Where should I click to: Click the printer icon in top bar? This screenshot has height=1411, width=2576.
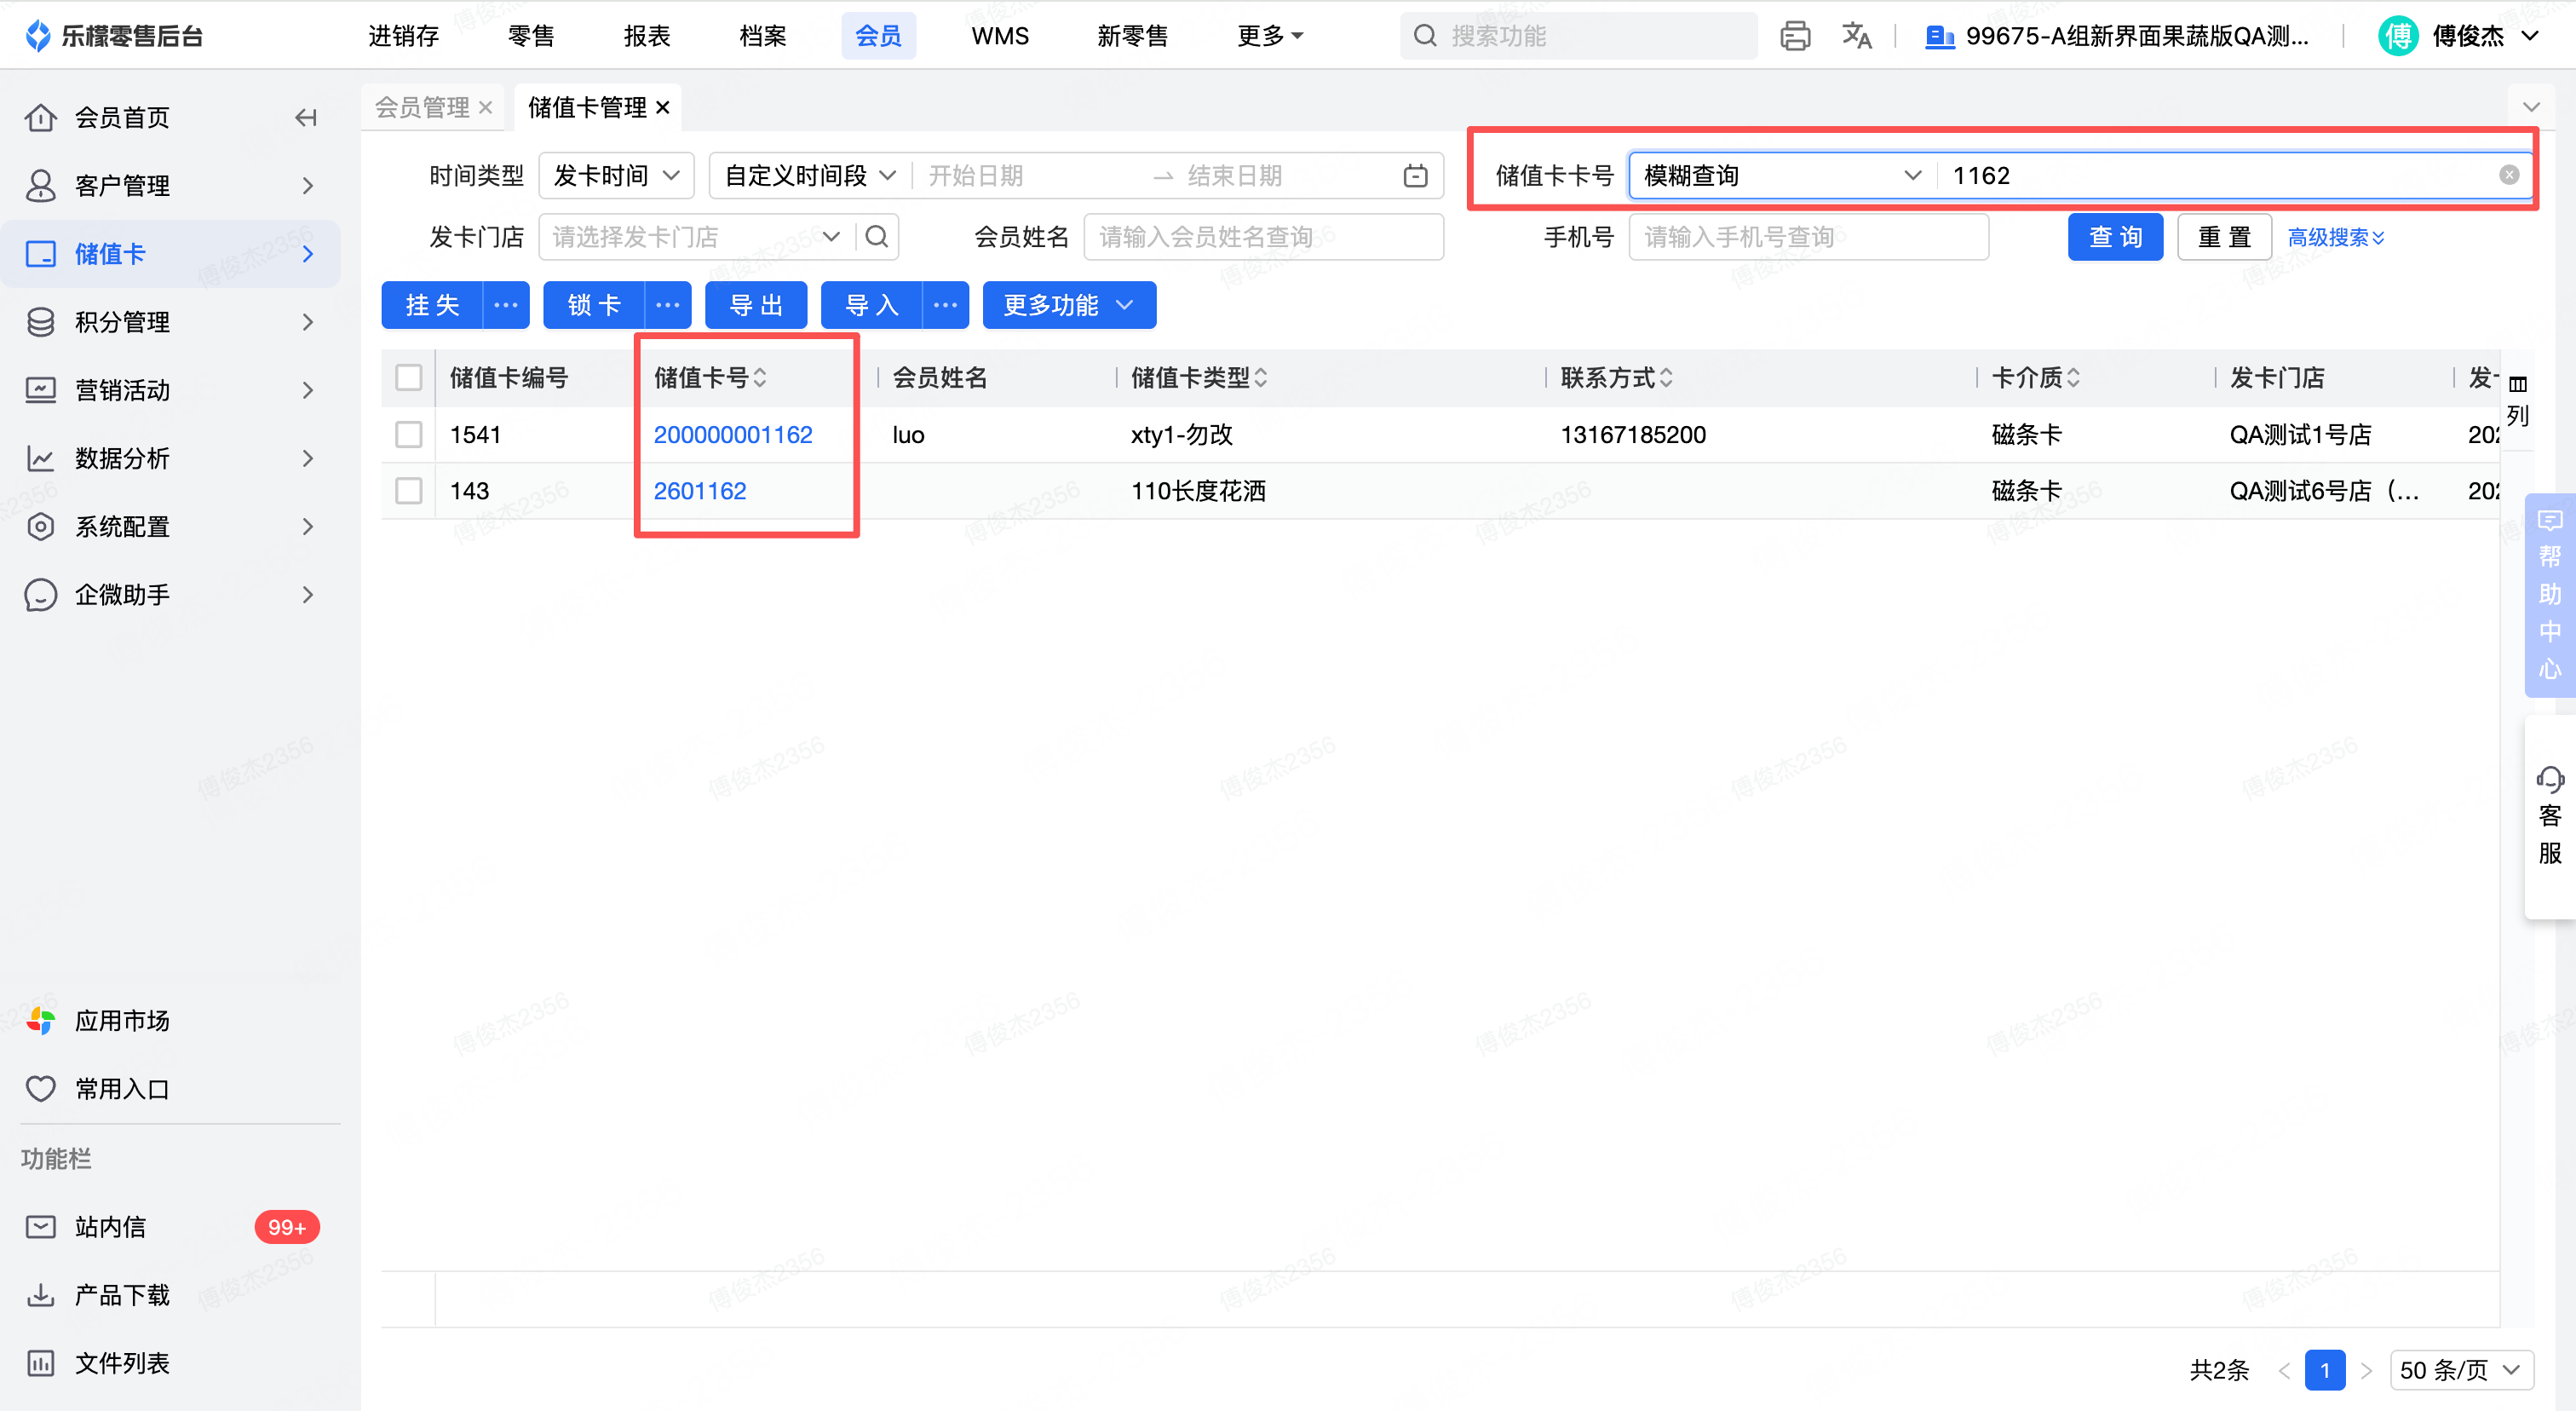click(x=1794, y=36)
